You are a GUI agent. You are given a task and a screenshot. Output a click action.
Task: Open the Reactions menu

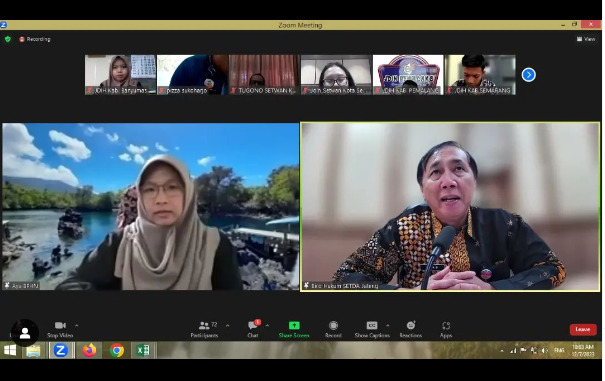pyautogui.click(x=411, y=329)
